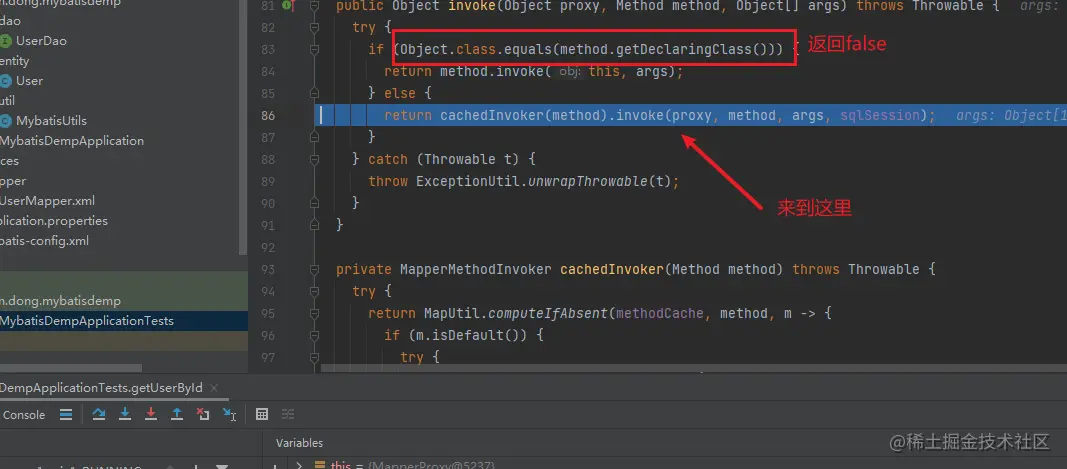The height and width of the screenshot is (469, 1067).
Task: Click method.invoke on line 84
Action: coord(491,71)
